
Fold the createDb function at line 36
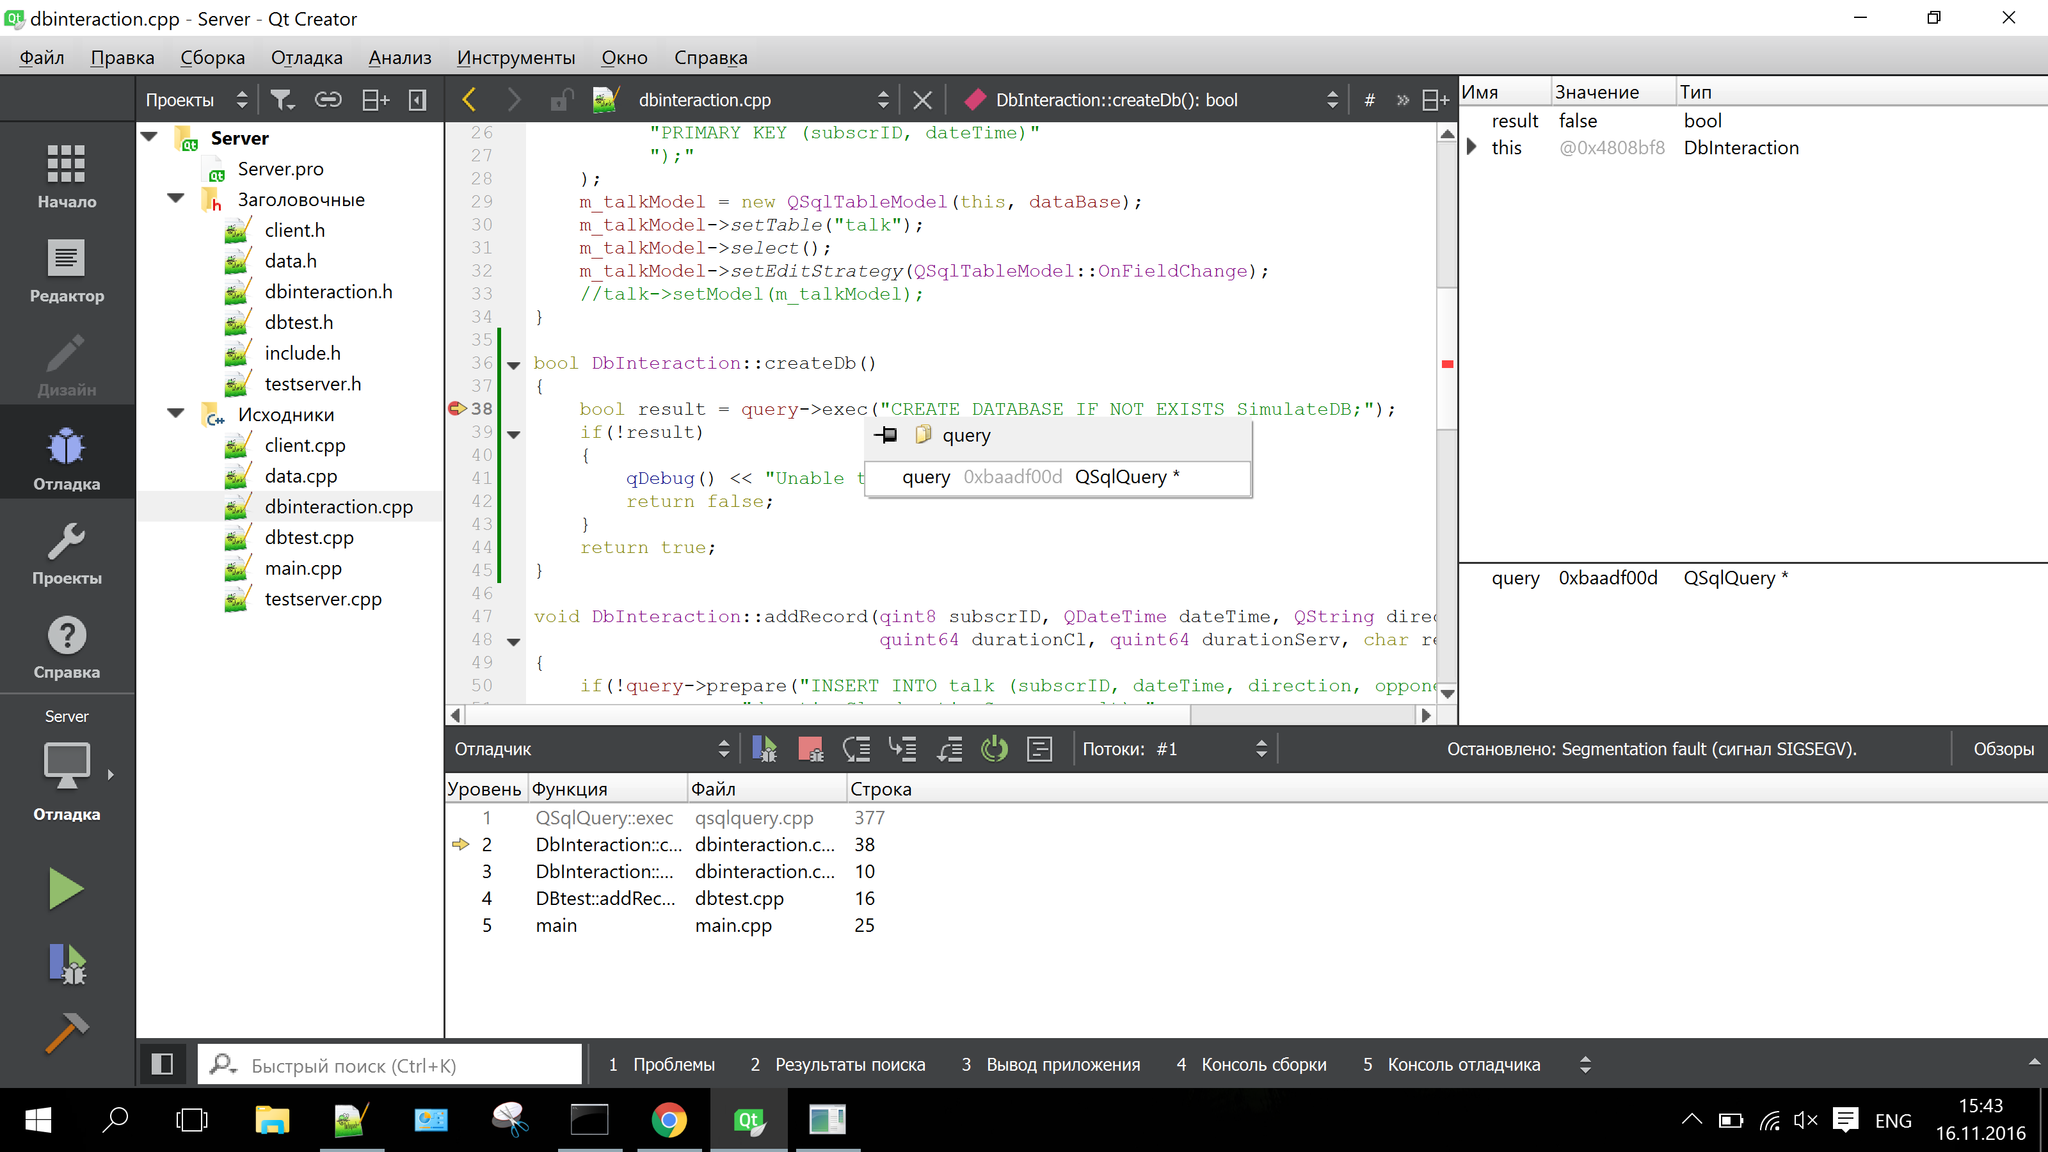coord(514,364)
